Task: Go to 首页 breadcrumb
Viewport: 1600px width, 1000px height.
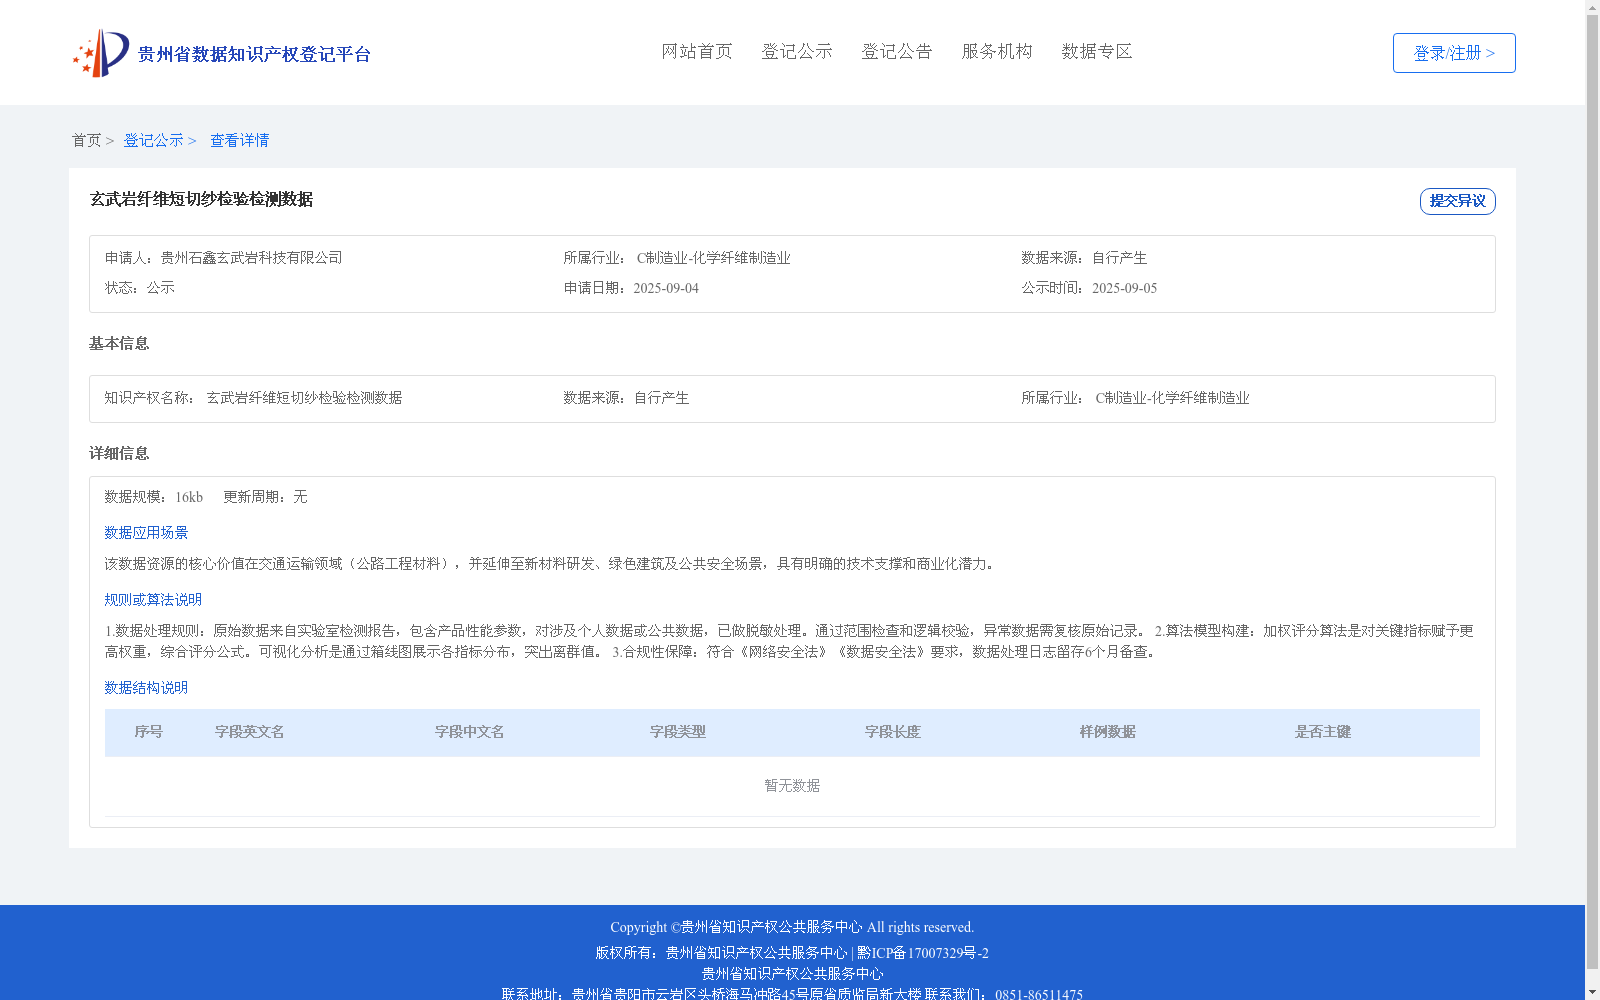Action: tap(86, 140)
